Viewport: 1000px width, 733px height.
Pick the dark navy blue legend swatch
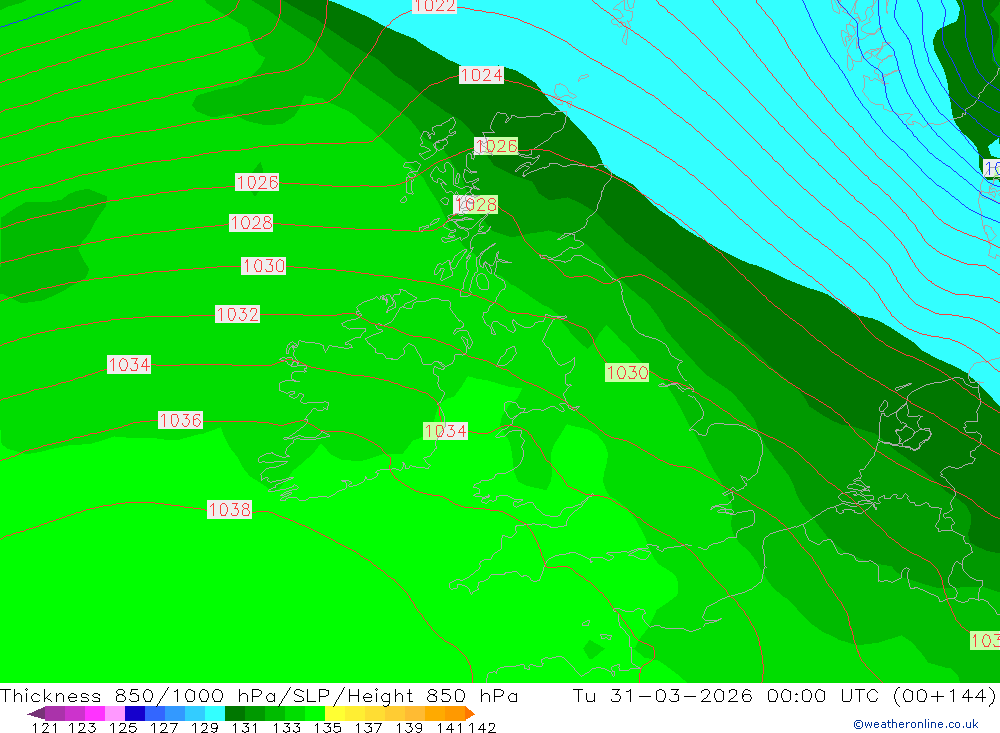point(135,713)
